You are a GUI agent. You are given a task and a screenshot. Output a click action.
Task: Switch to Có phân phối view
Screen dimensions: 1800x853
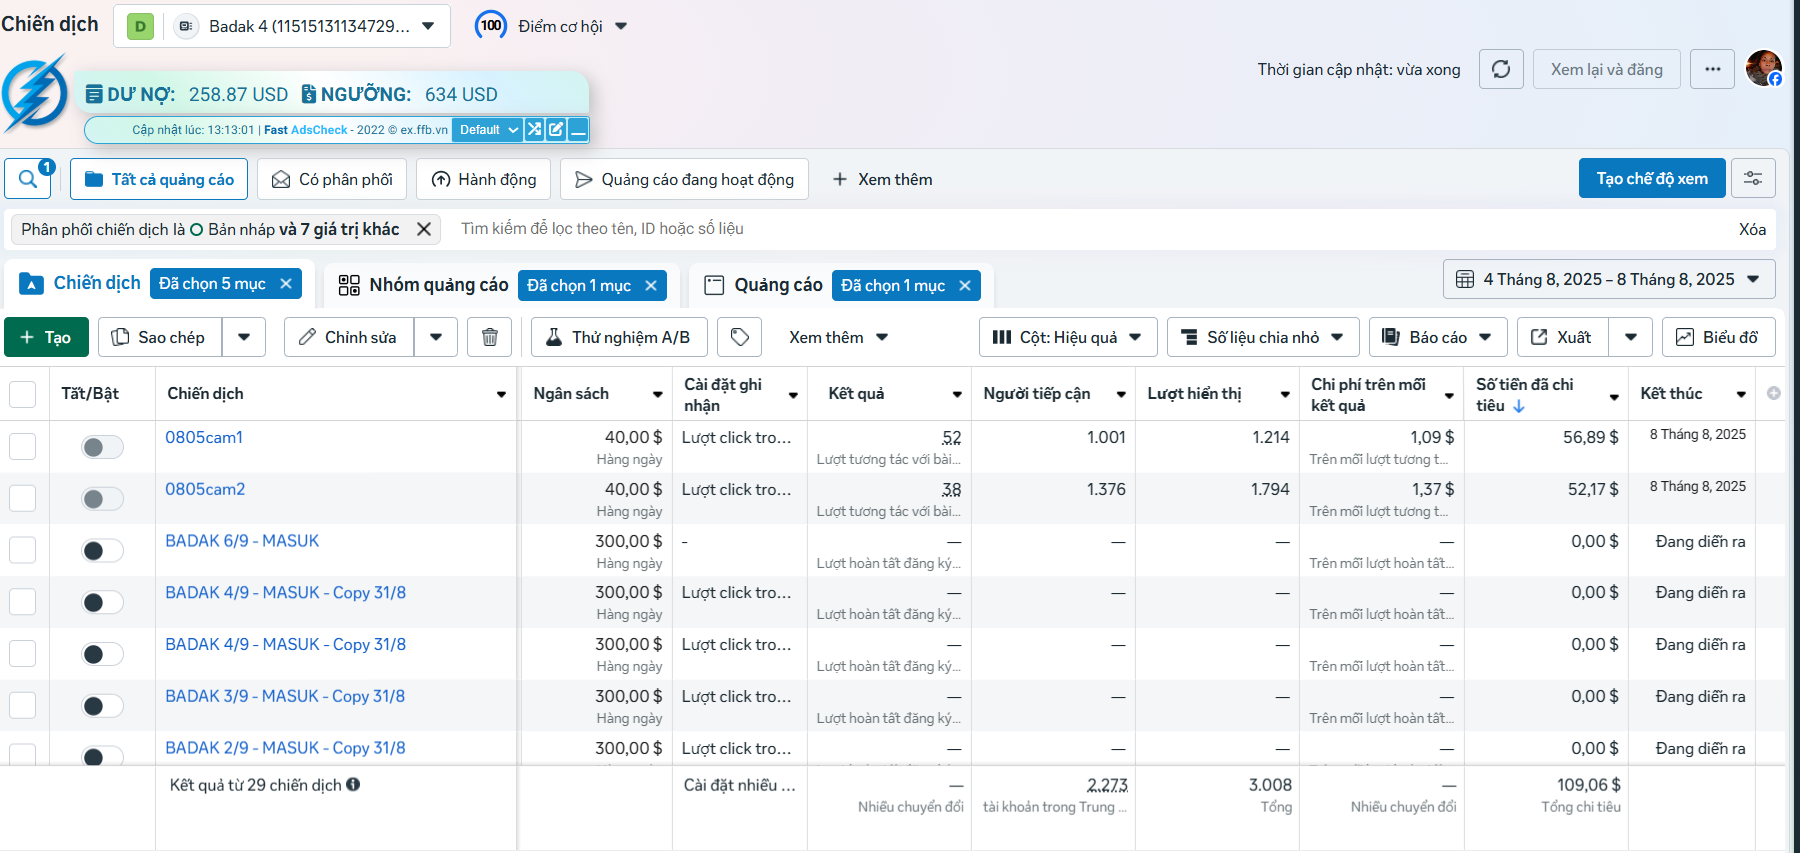[332, 179]
